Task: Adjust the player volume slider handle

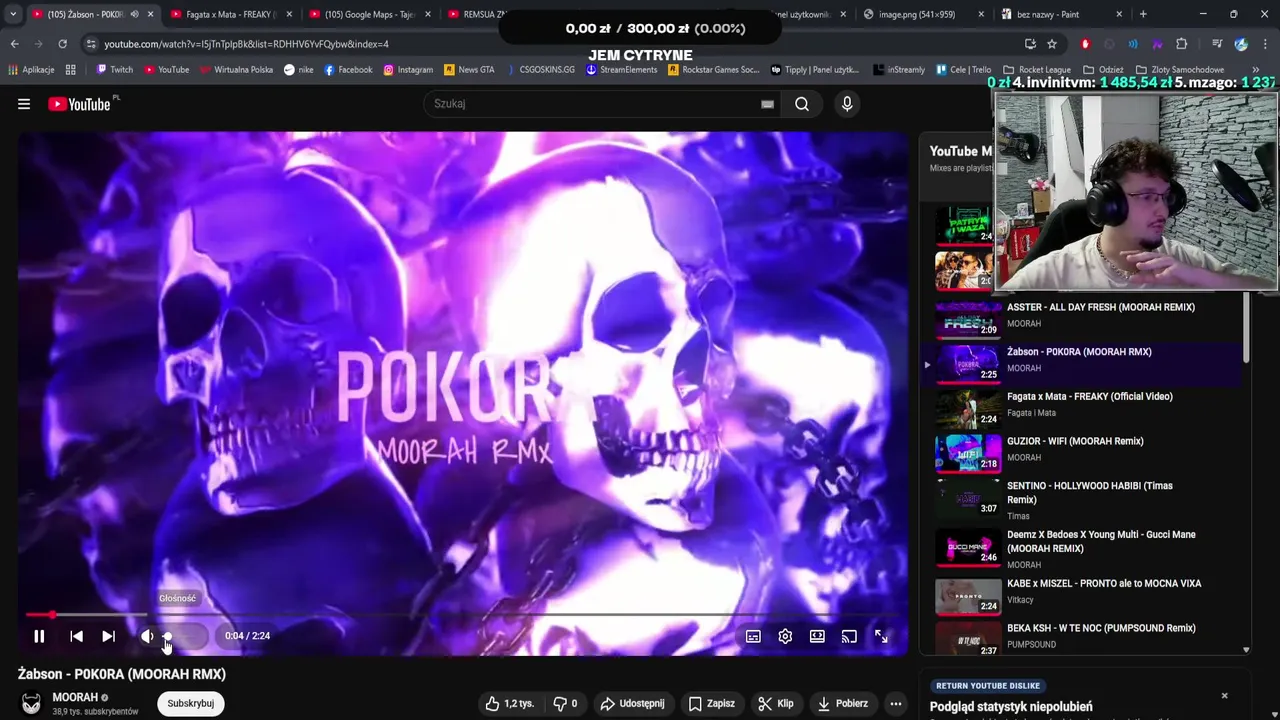Action: point(167,636)
